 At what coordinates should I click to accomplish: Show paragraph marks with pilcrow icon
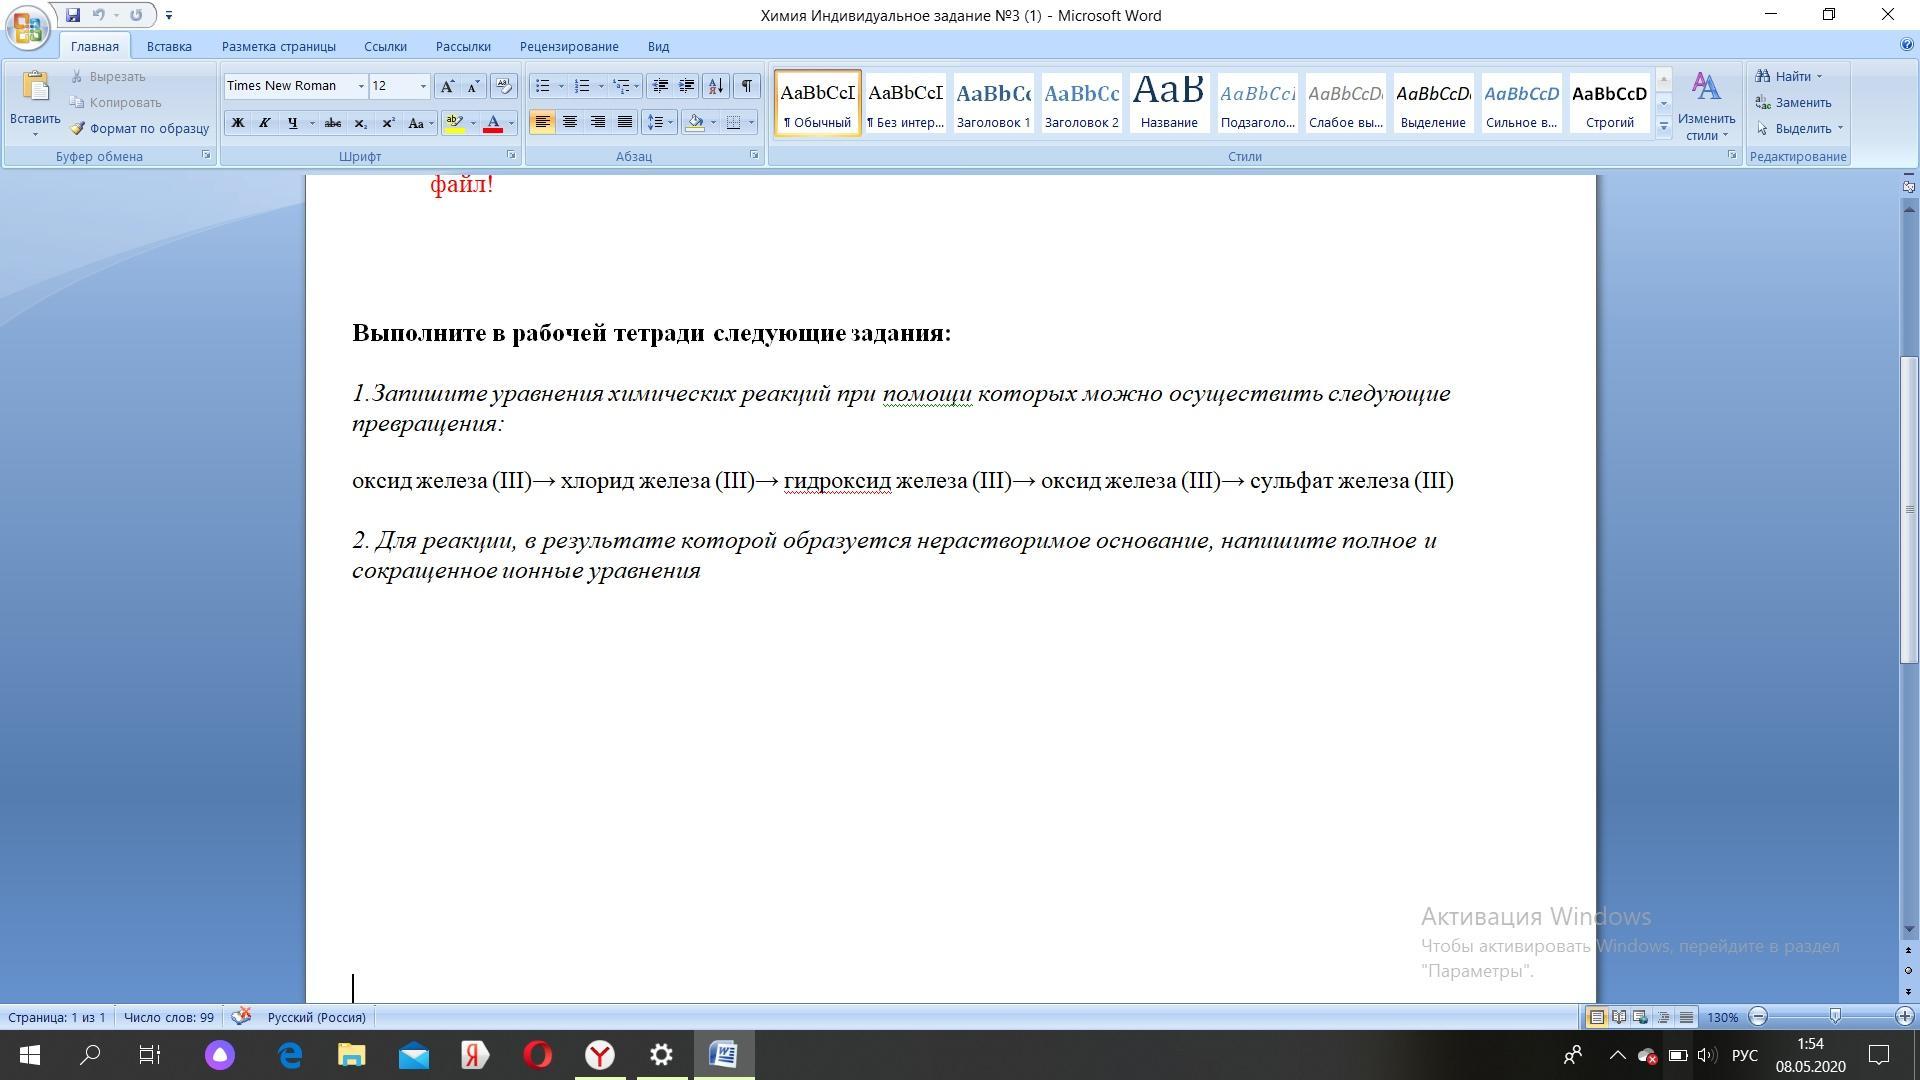point(747,86)
